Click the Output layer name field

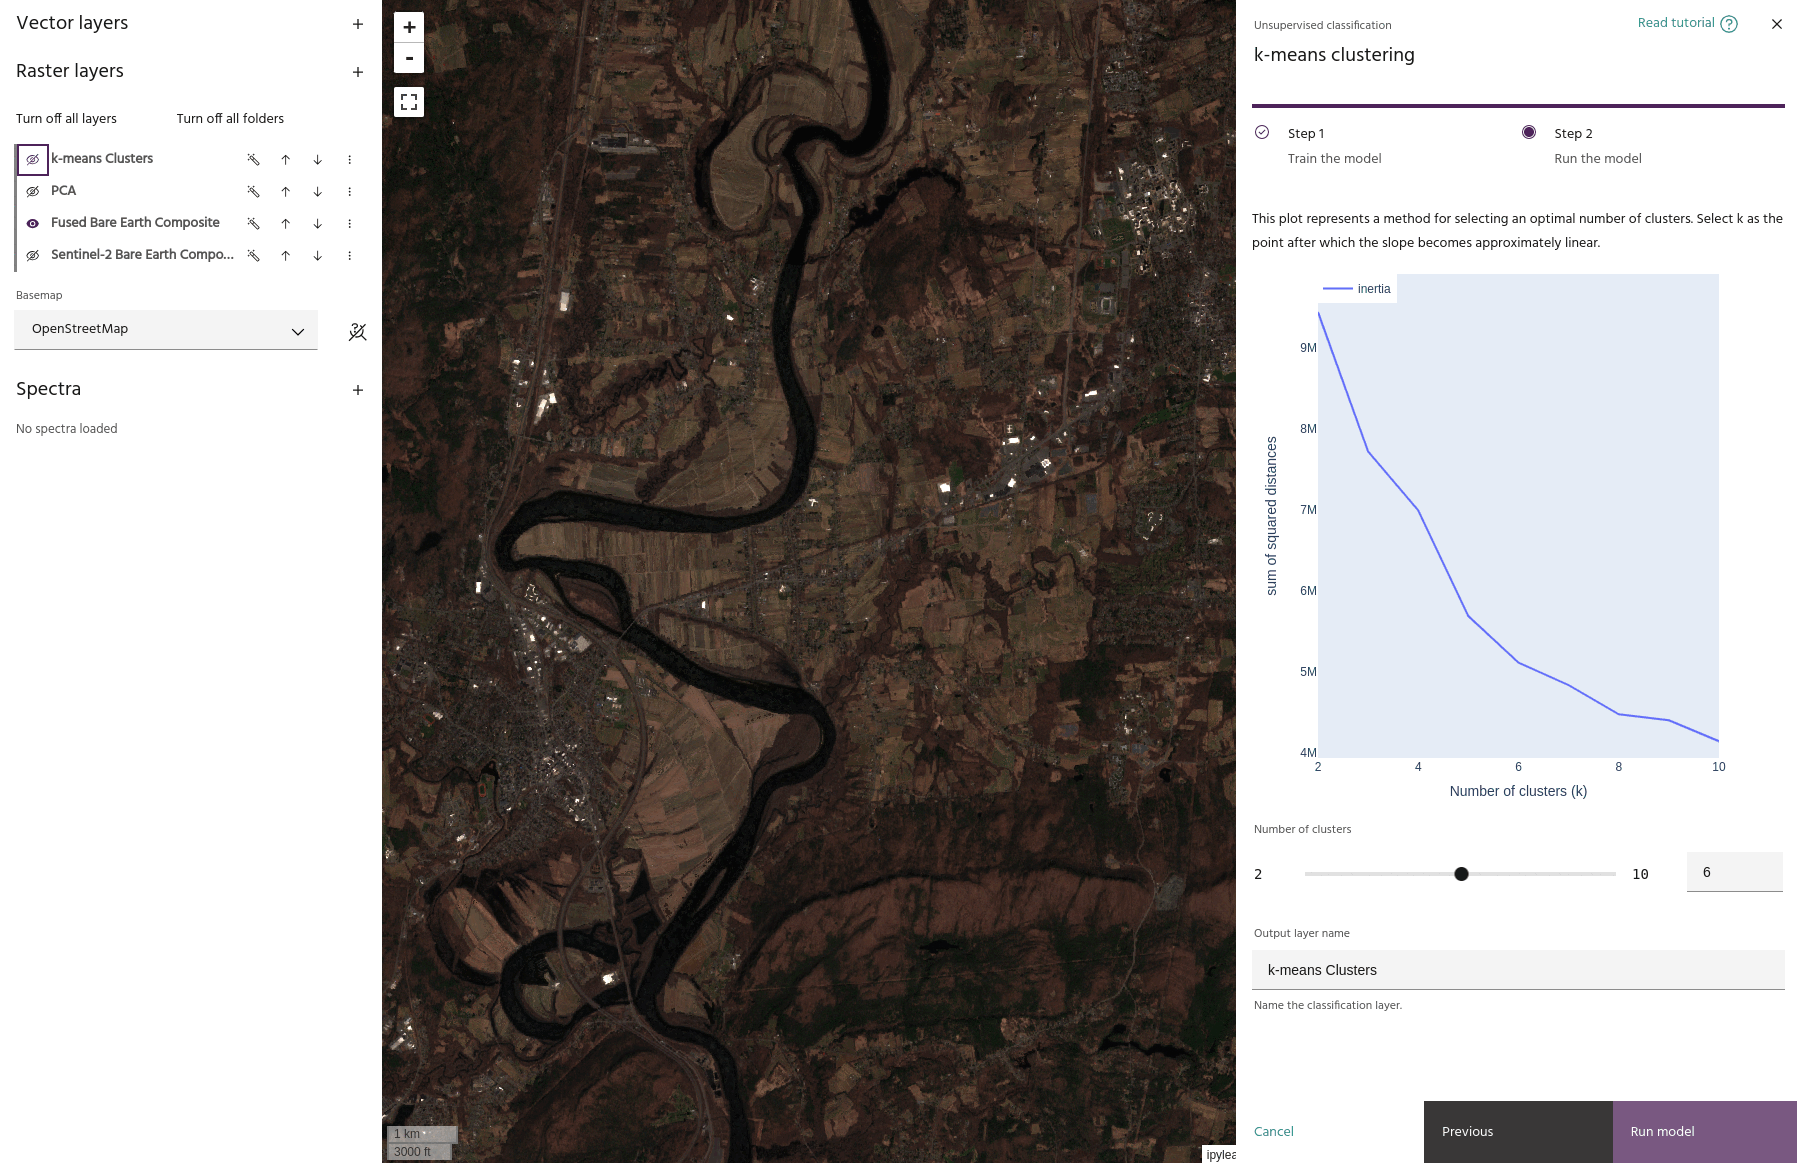1518,970
